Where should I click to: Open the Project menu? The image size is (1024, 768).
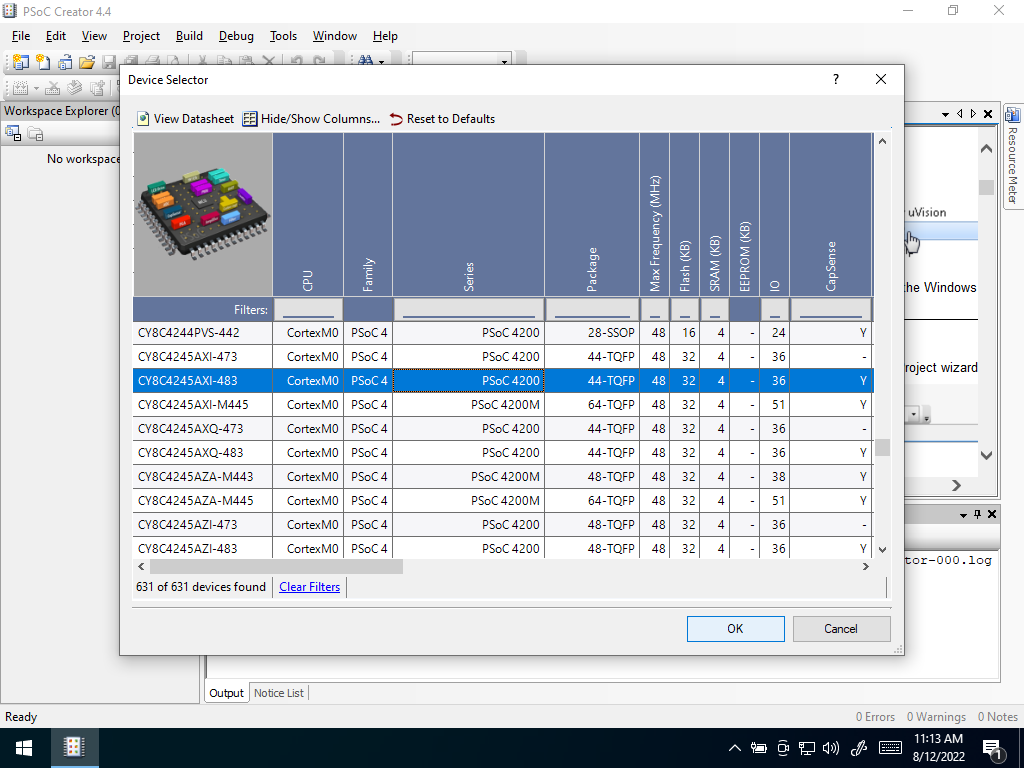coord(141,36)
